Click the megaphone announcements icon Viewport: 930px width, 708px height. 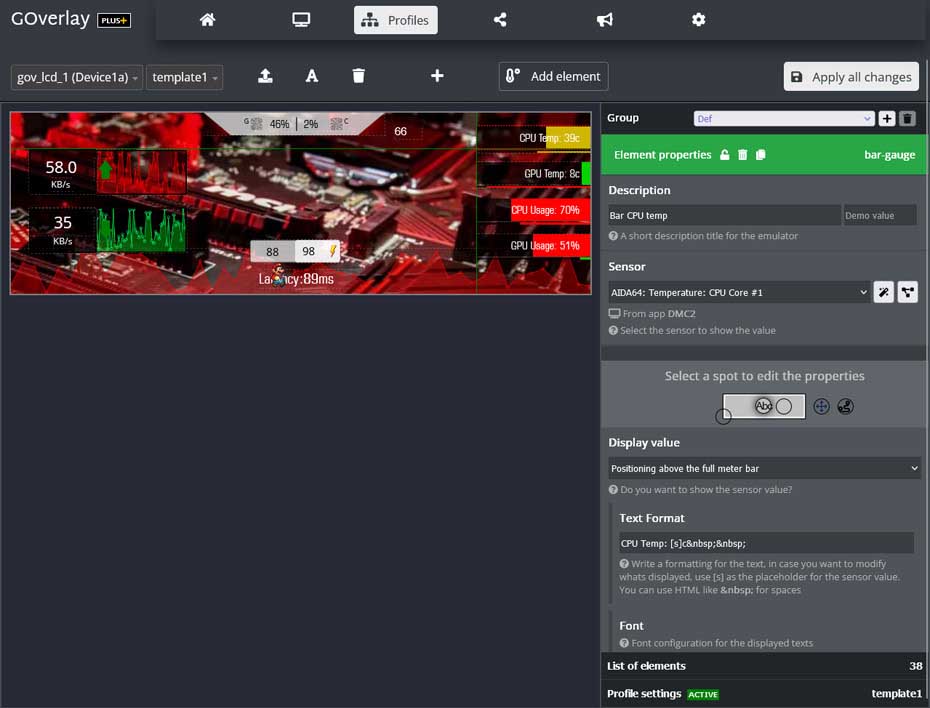click(605, 20)
